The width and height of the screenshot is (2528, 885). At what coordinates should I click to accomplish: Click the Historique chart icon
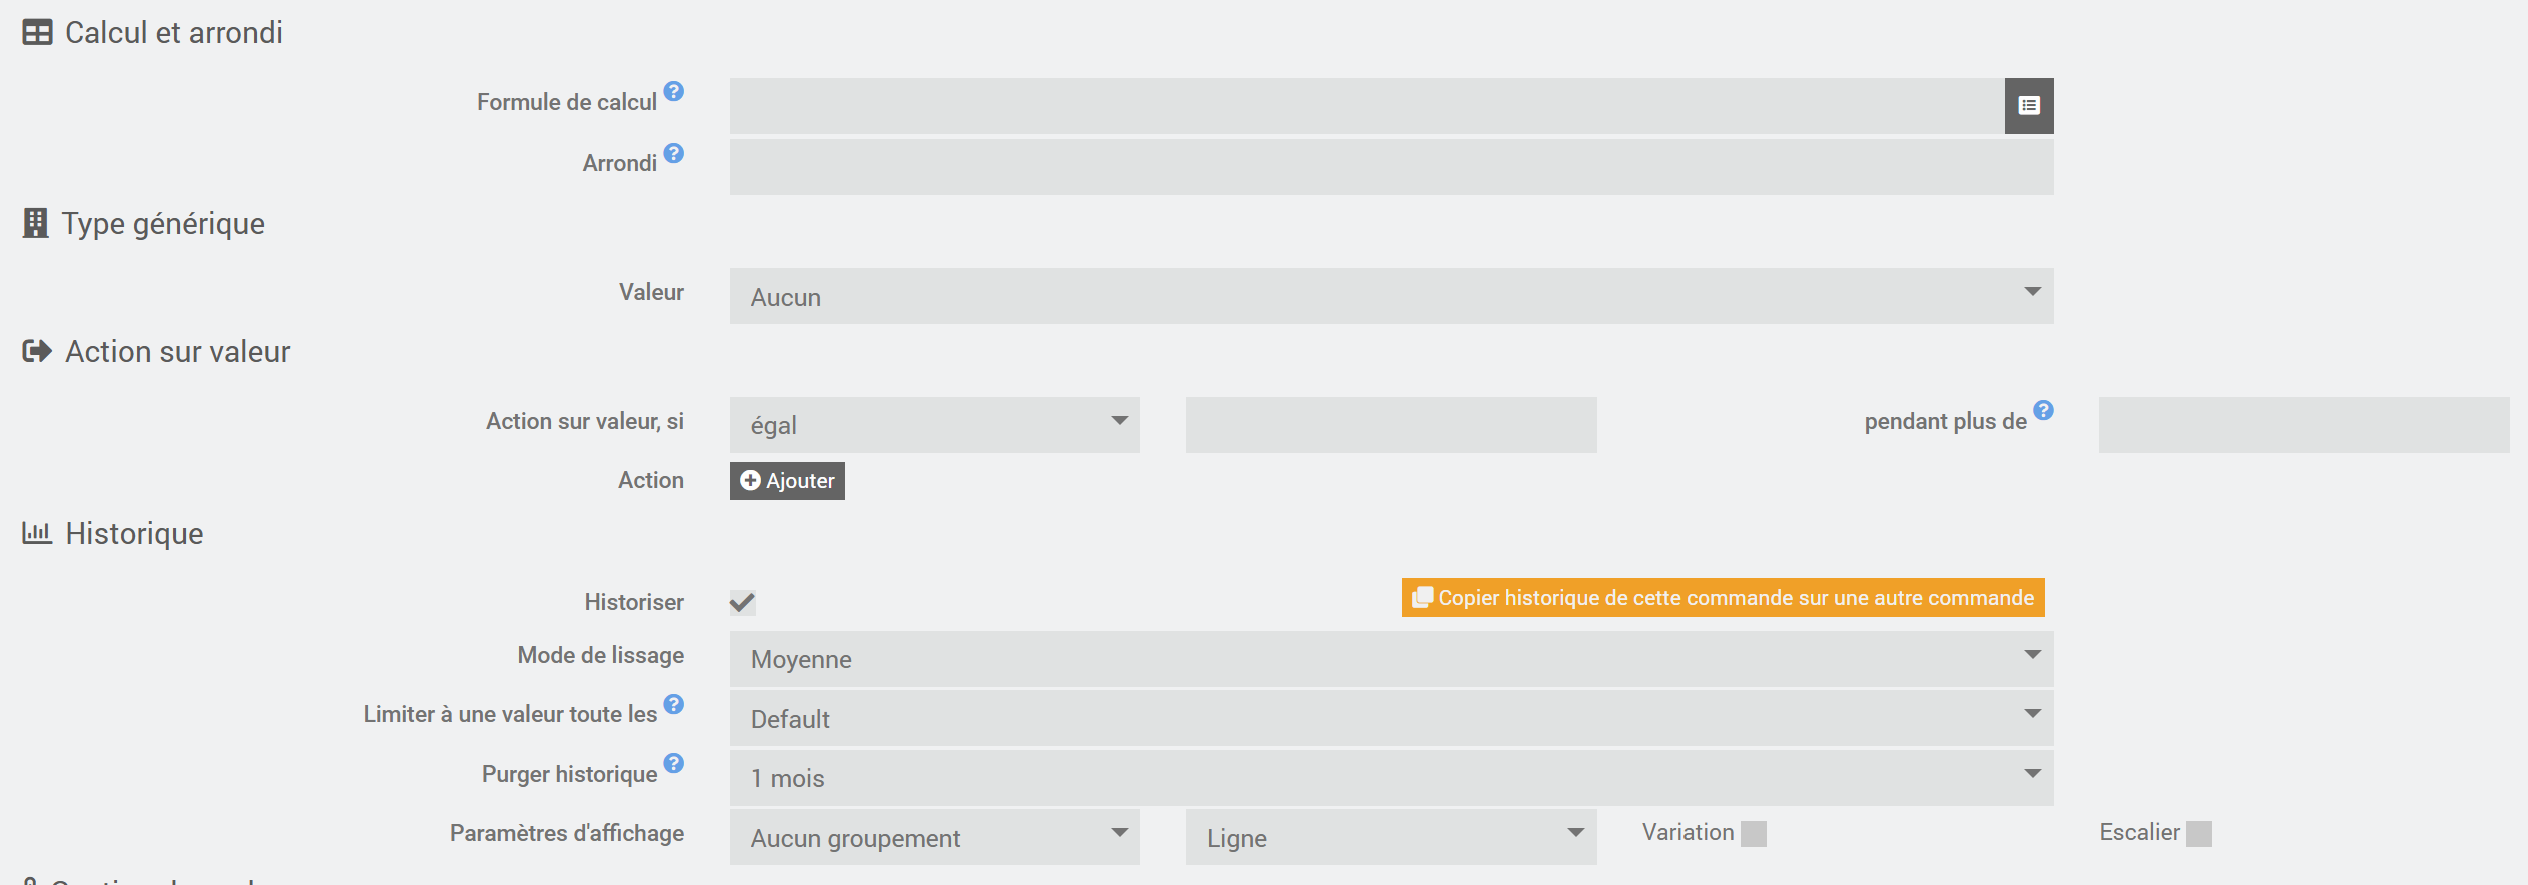37,533
